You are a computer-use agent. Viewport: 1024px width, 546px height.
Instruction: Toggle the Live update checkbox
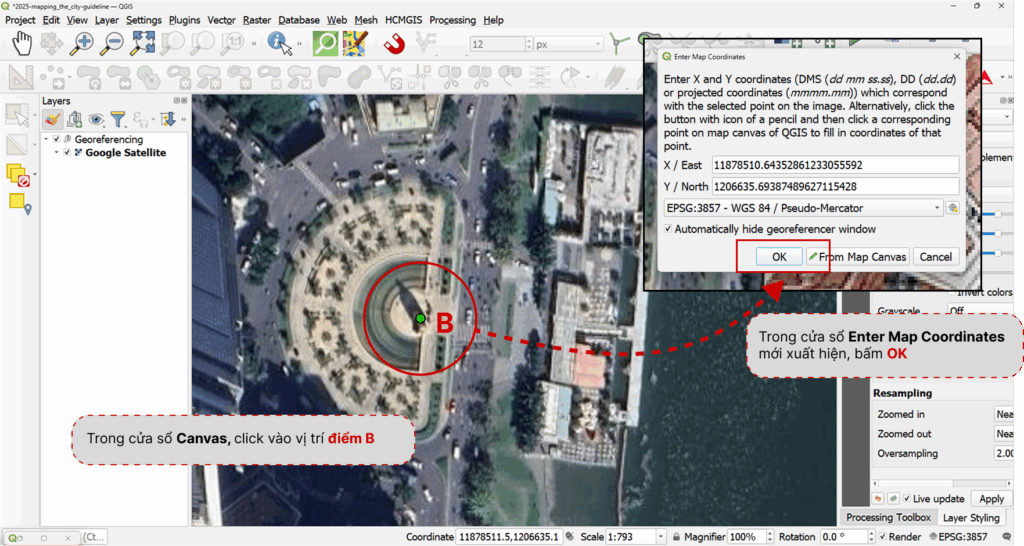[x=906, y=499]
